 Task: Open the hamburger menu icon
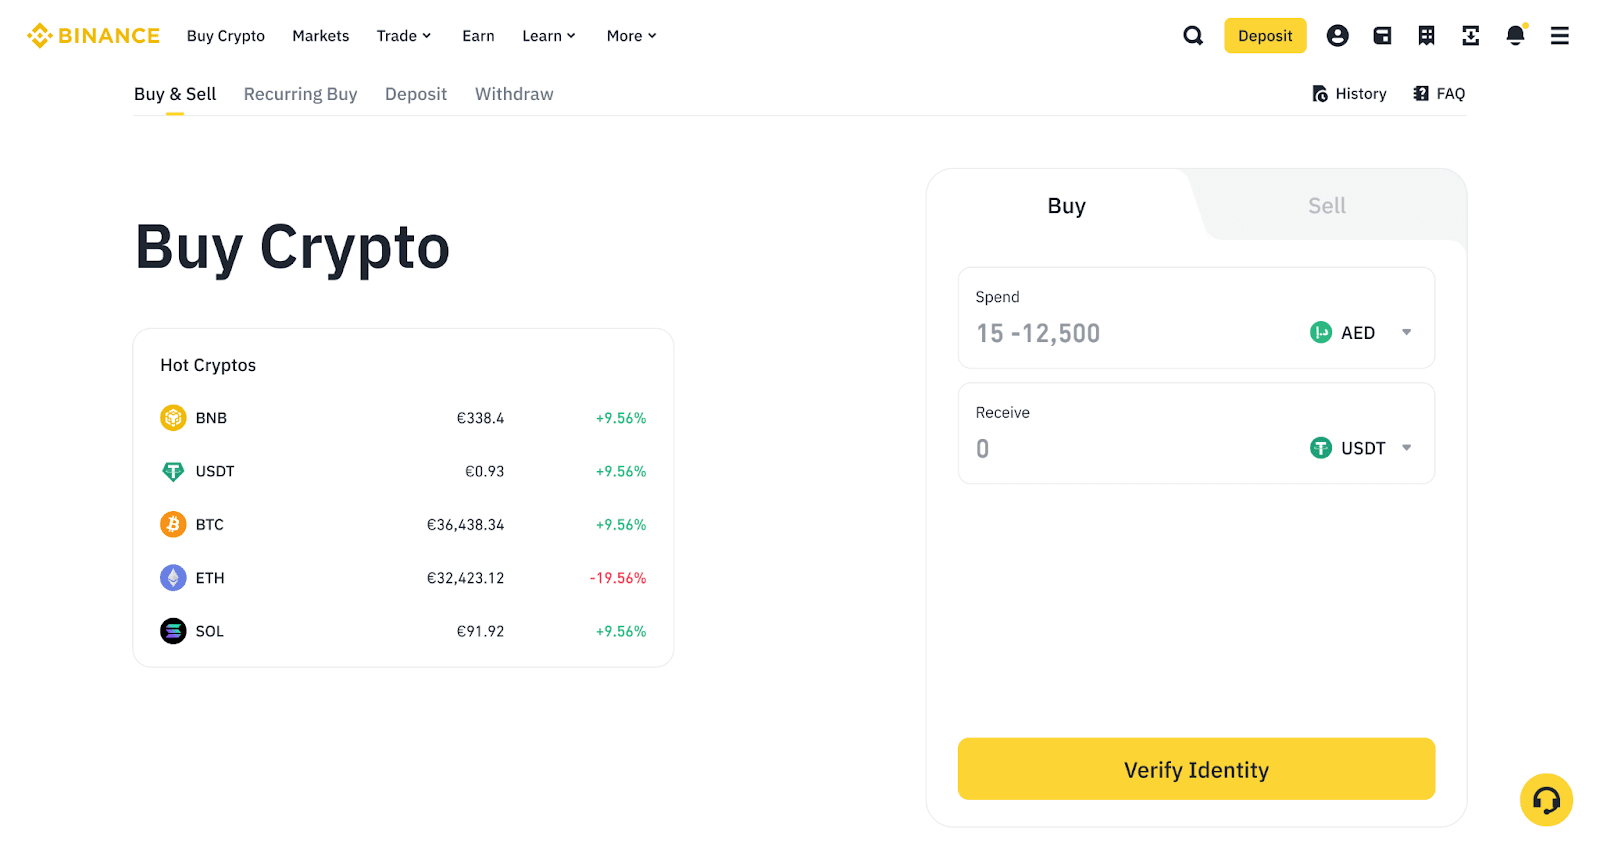(x=1559, y=36)
